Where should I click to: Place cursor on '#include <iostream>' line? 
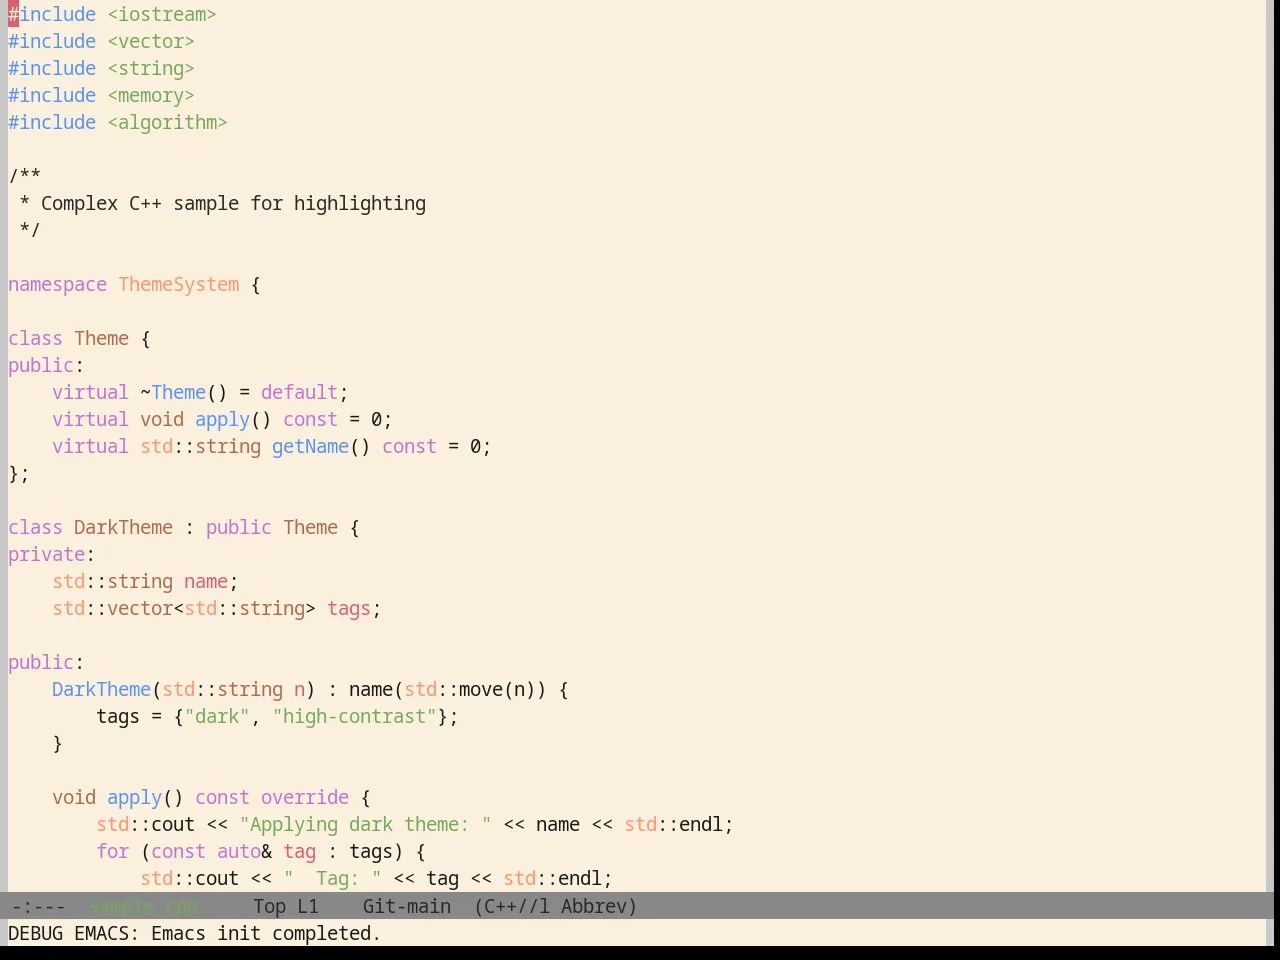pyautogui.click(x=112, y=14)
